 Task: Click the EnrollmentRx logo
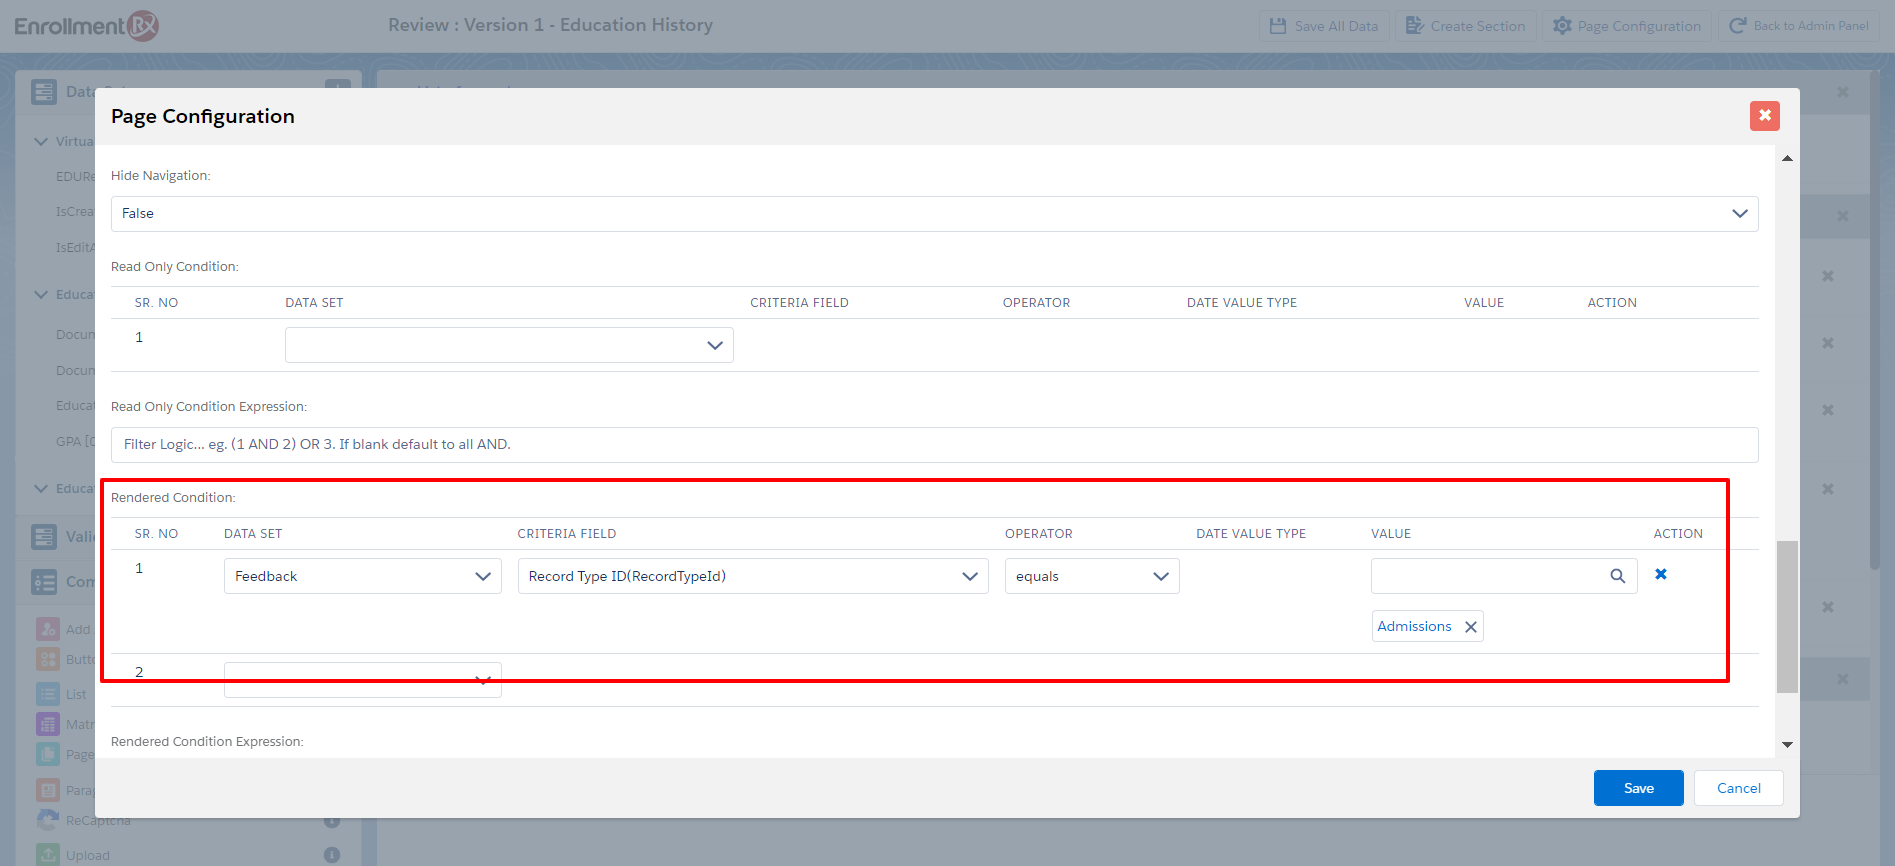coord(86,26)
